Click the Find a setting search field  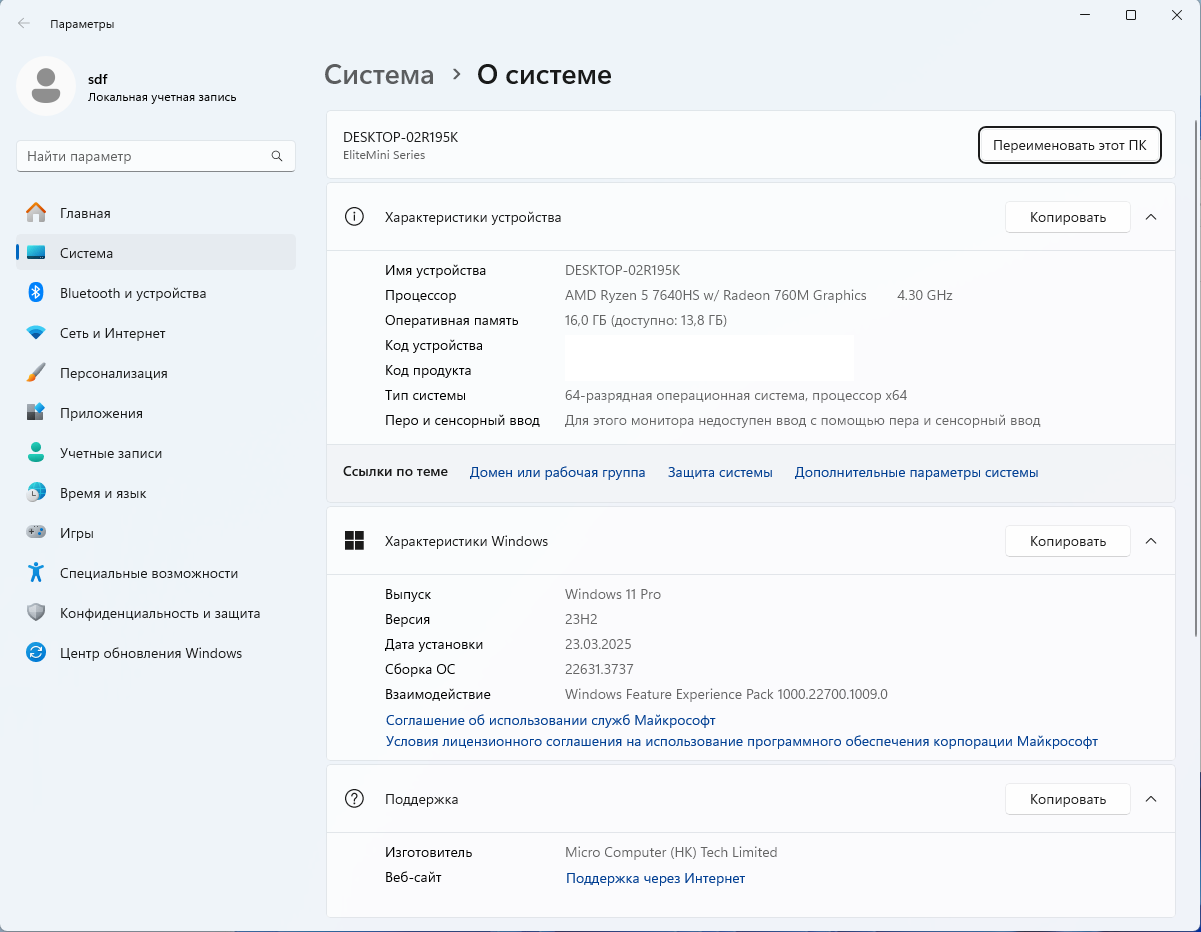[145, 157]
